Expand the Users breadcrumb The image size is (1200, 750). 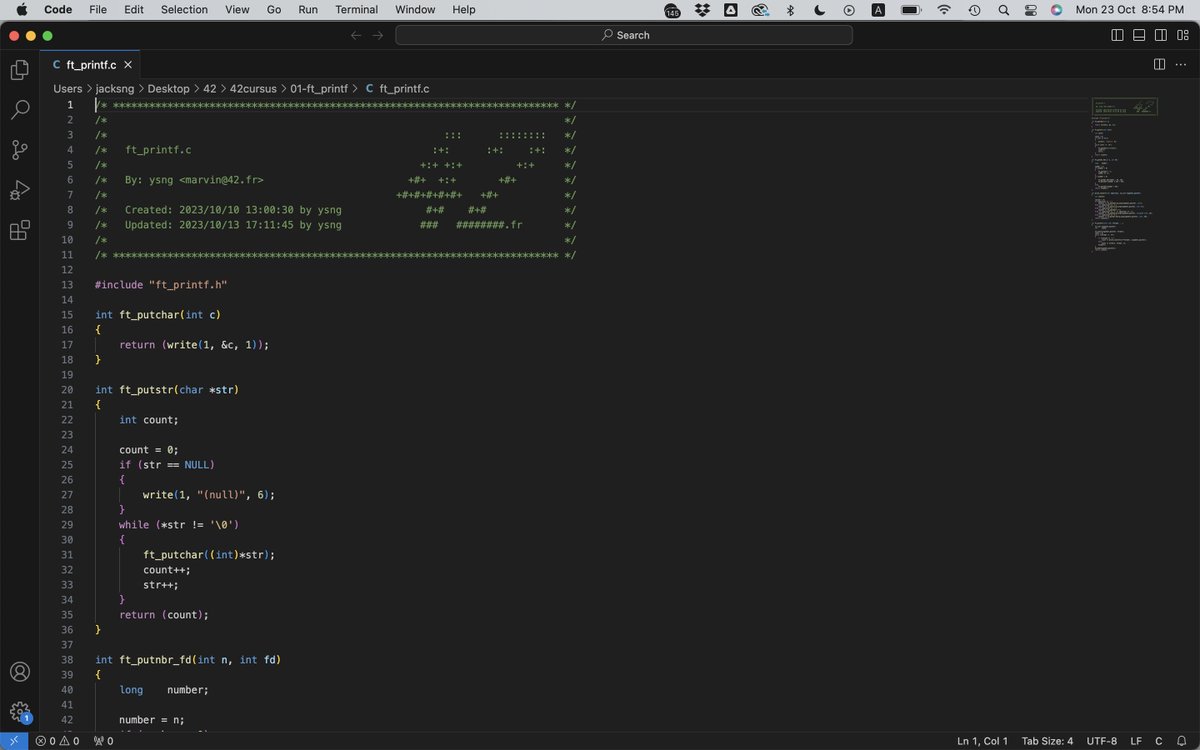click(68, 89)
